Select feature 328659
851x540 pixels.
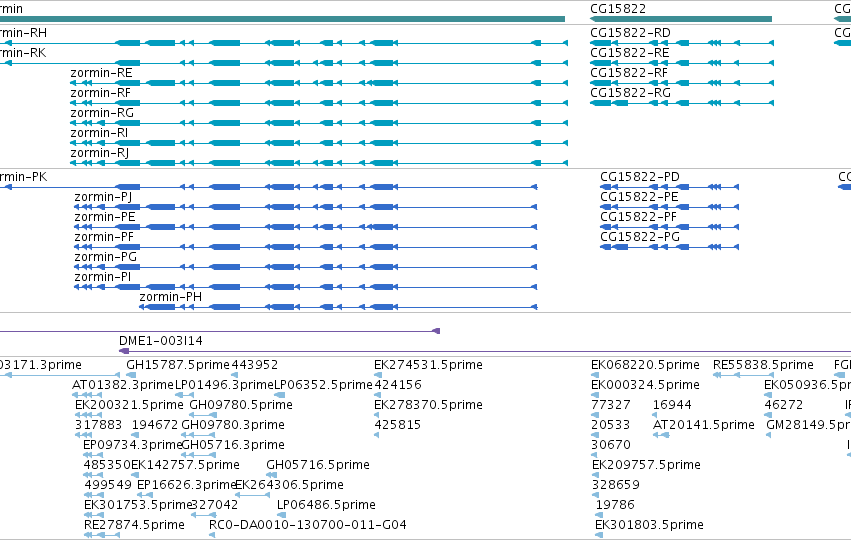coord(616,485)
